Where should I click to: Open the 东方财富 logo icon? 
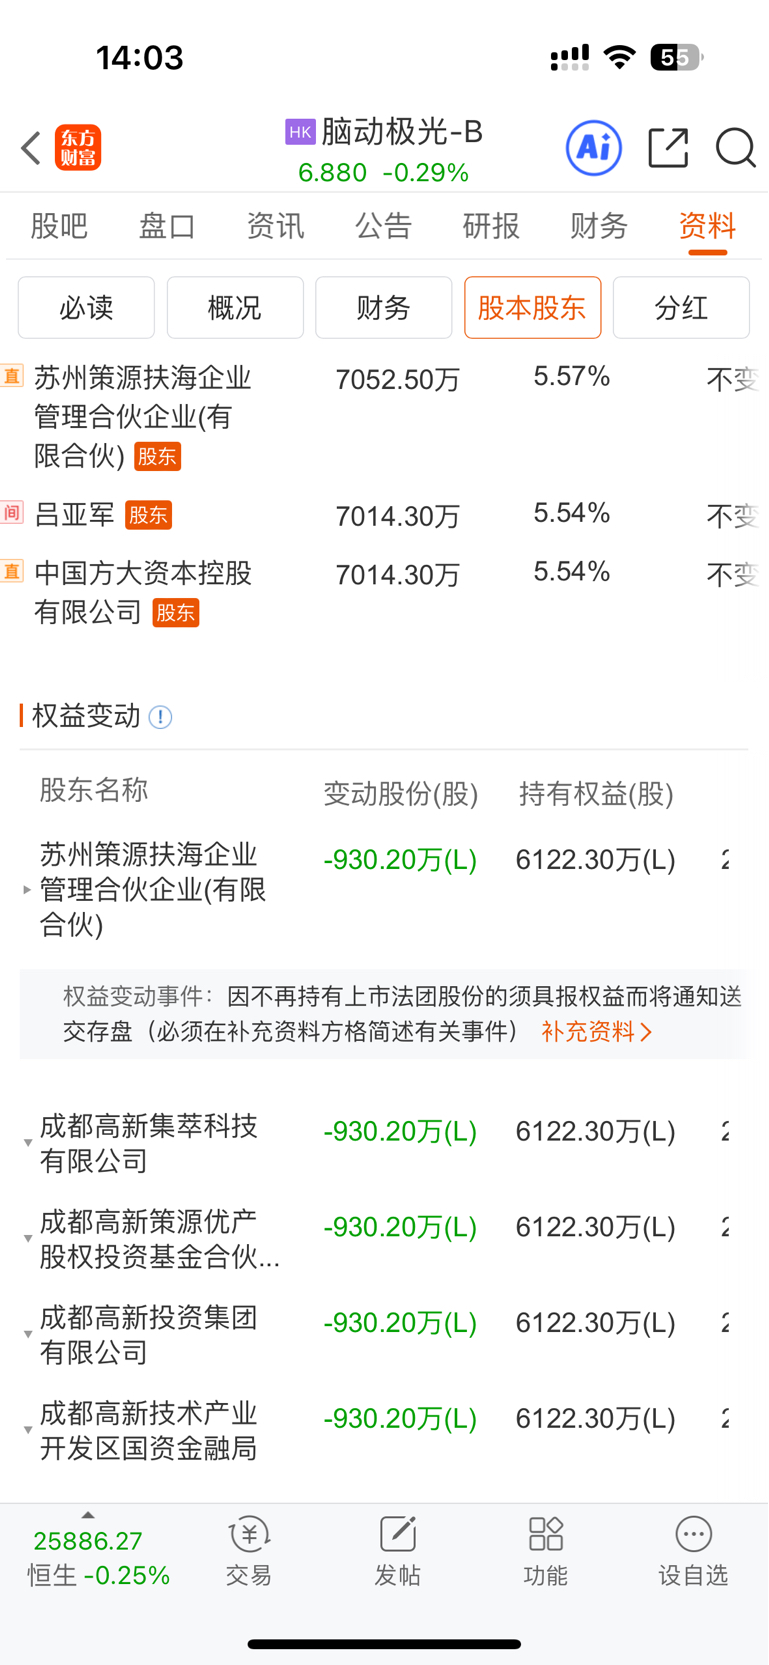(x=78, y=148)
